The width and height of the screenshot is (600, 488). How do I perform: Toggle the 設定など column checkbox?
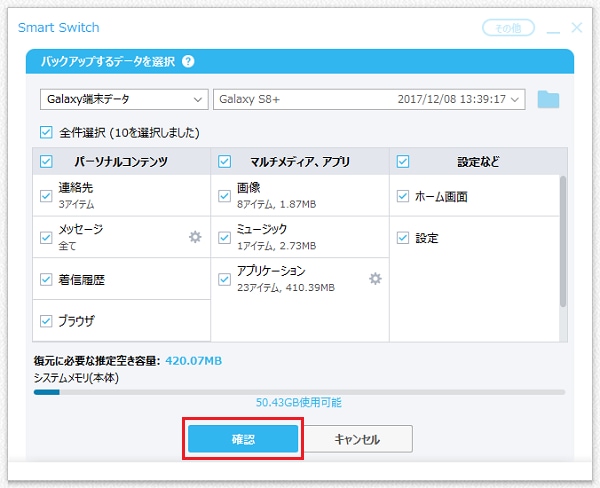coord(403,162)
